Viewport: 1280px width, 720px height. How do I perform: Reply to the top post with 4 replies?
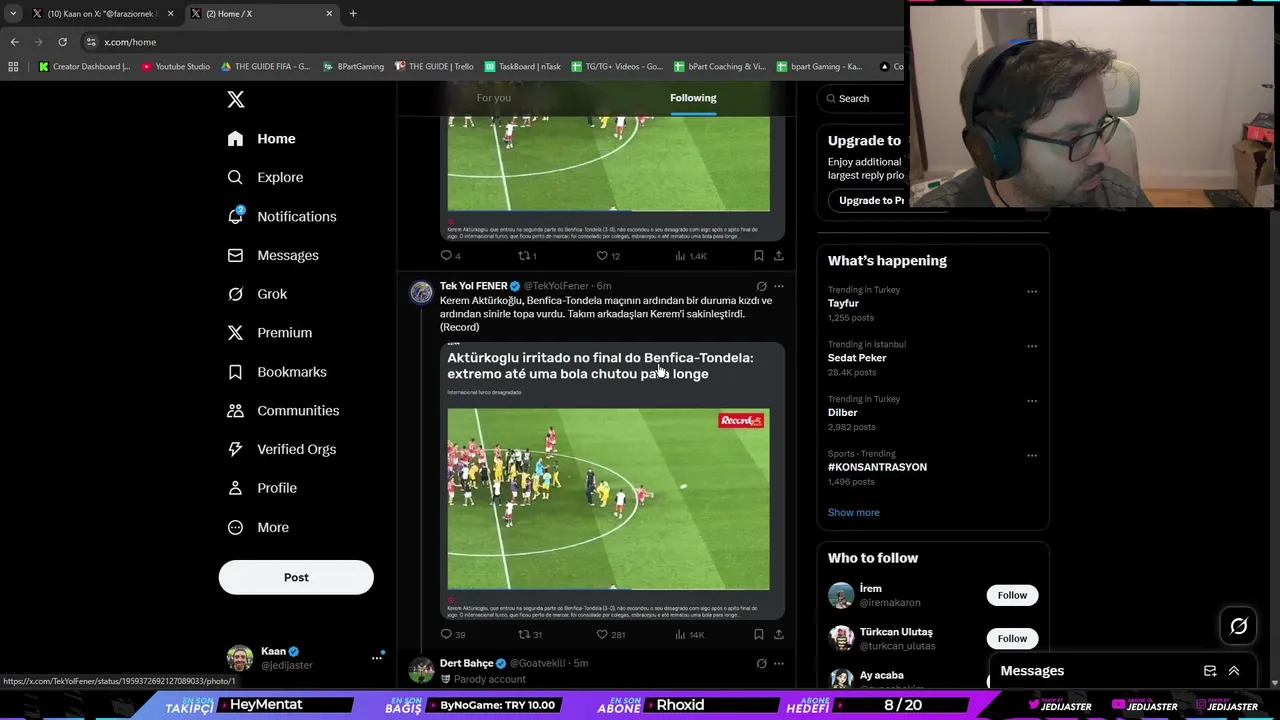pos(451,256)
